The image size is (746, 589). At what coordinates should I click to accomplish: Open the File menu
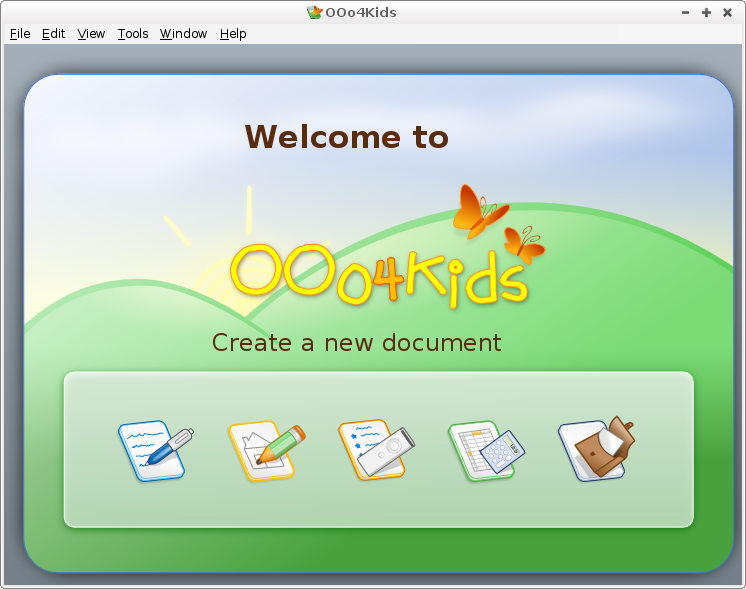pyautogui.click(x=20, y=34)
